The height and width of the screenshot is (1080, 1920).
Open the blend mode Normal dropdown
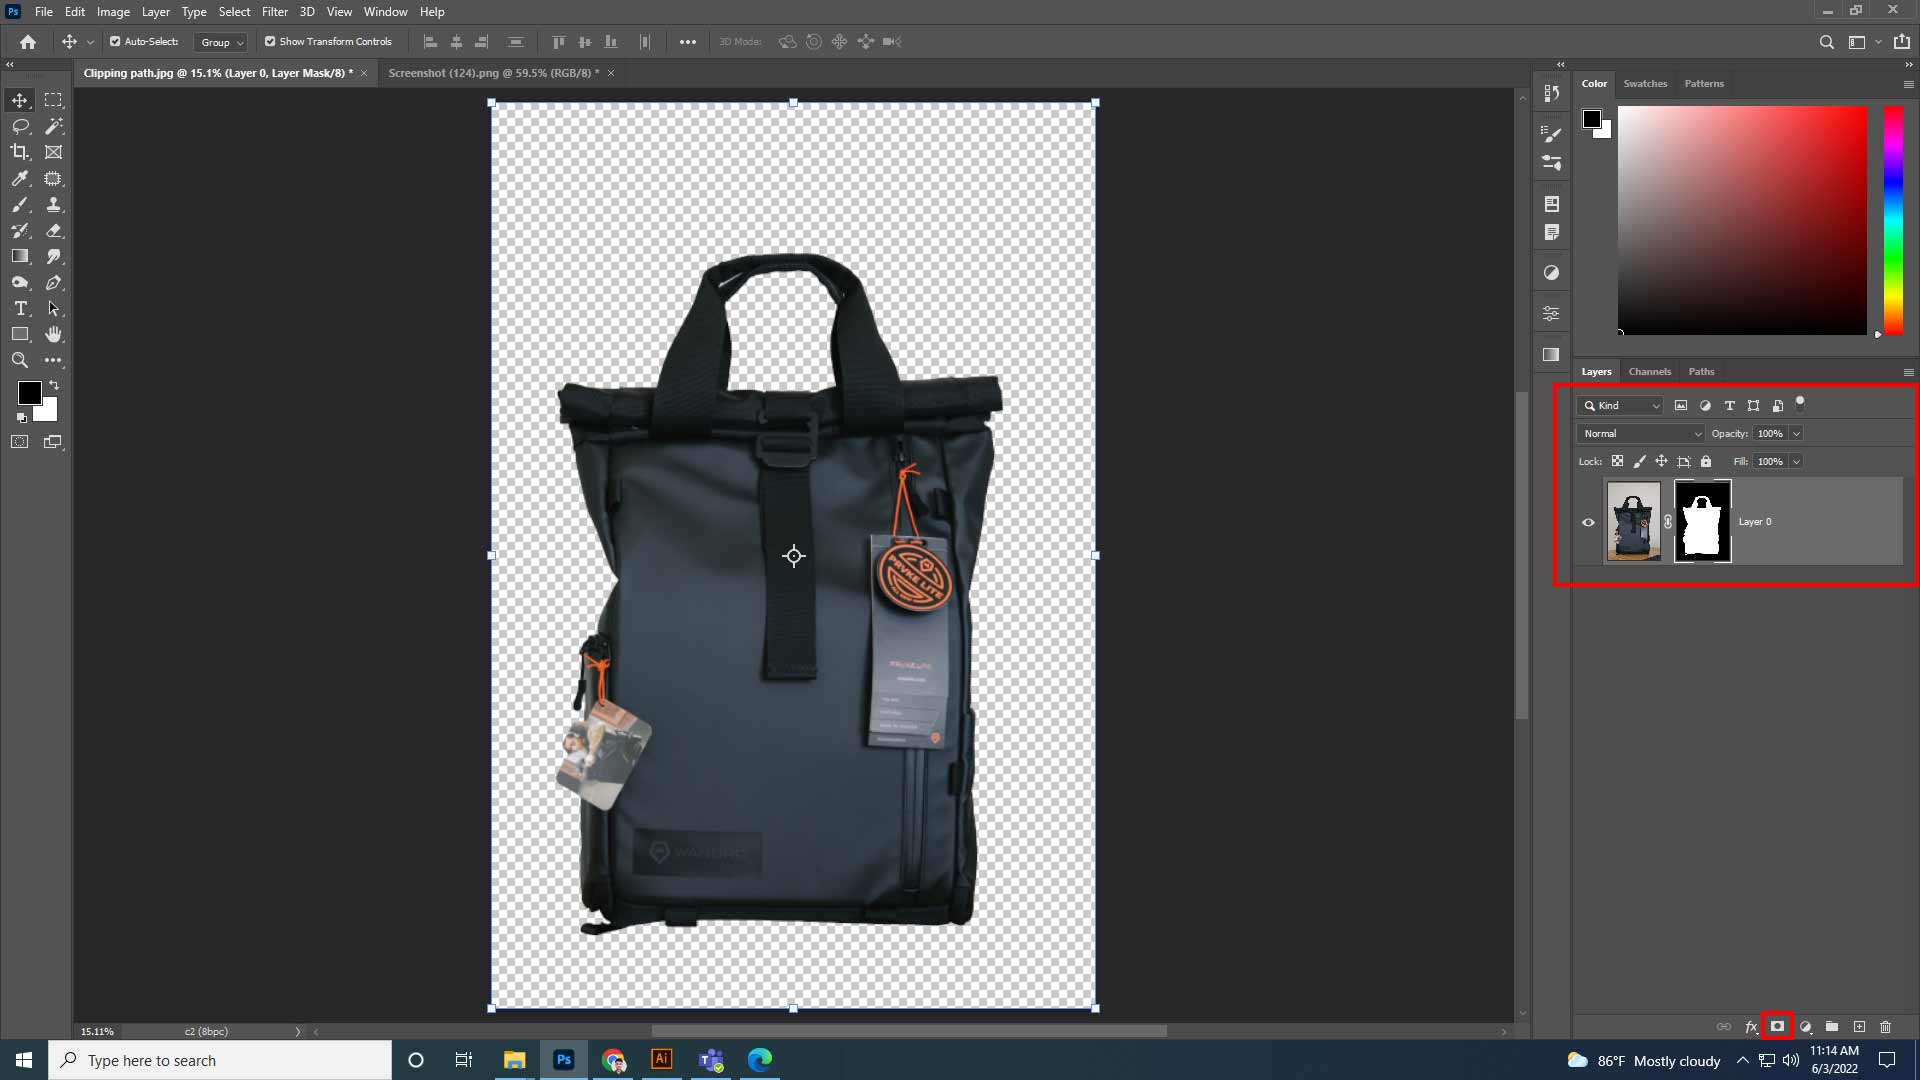(1640, 433)
